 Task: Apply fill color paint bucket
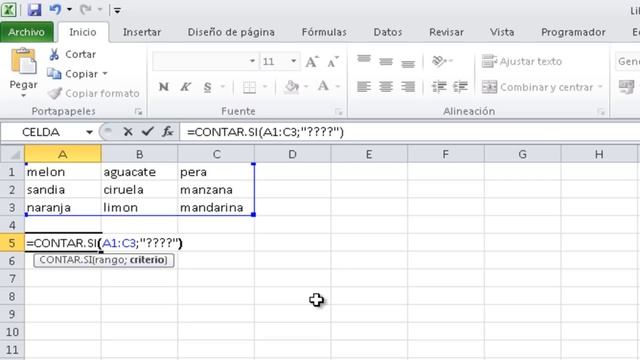pyautogui.click(x=291, y=87)
